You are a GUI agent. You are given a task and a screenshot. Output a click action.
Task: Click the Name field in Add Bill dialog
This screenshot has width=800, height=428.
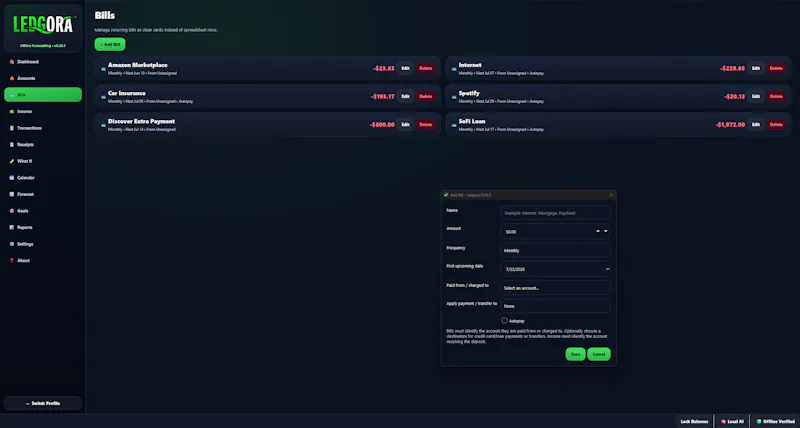tap(555, 213)
